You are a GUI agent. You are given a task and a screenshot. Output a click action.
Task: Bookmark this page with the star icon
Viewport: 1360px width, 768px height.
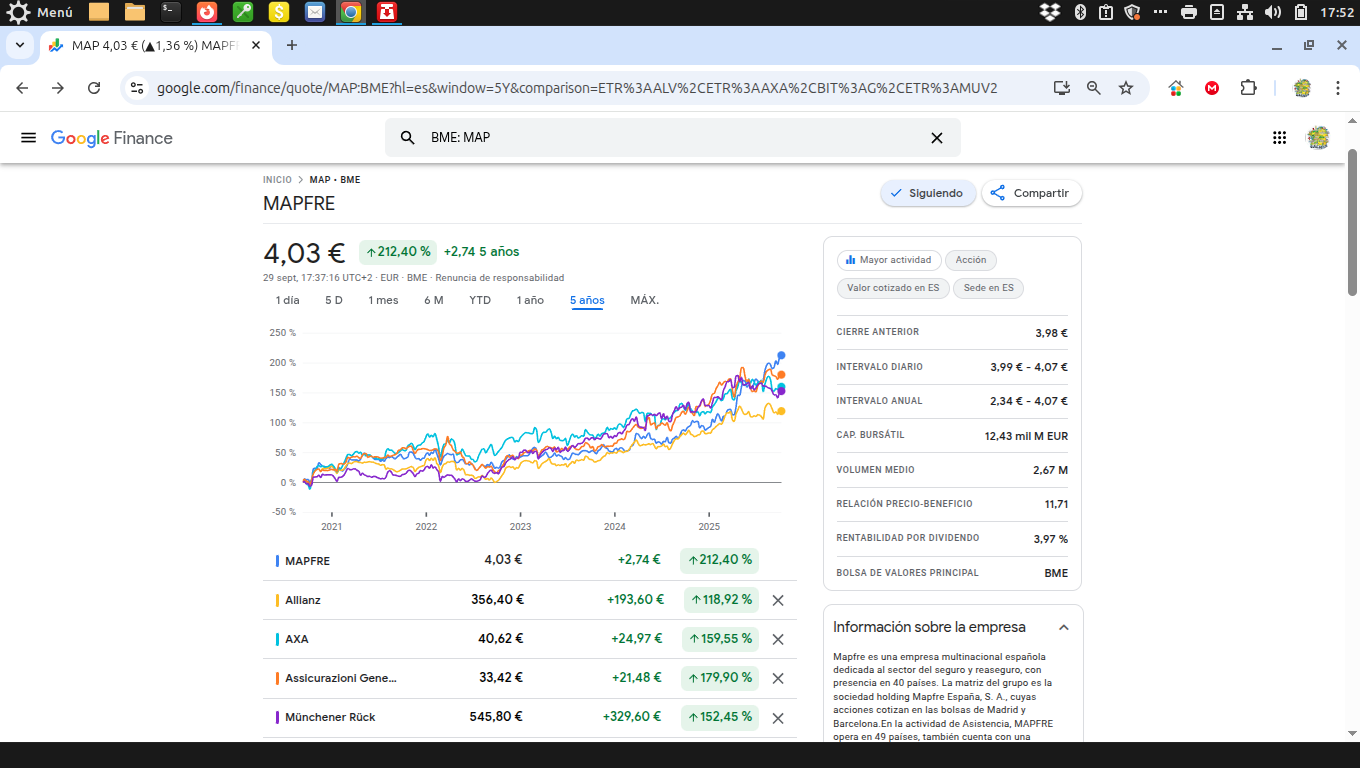click(x=1126, y=88)
